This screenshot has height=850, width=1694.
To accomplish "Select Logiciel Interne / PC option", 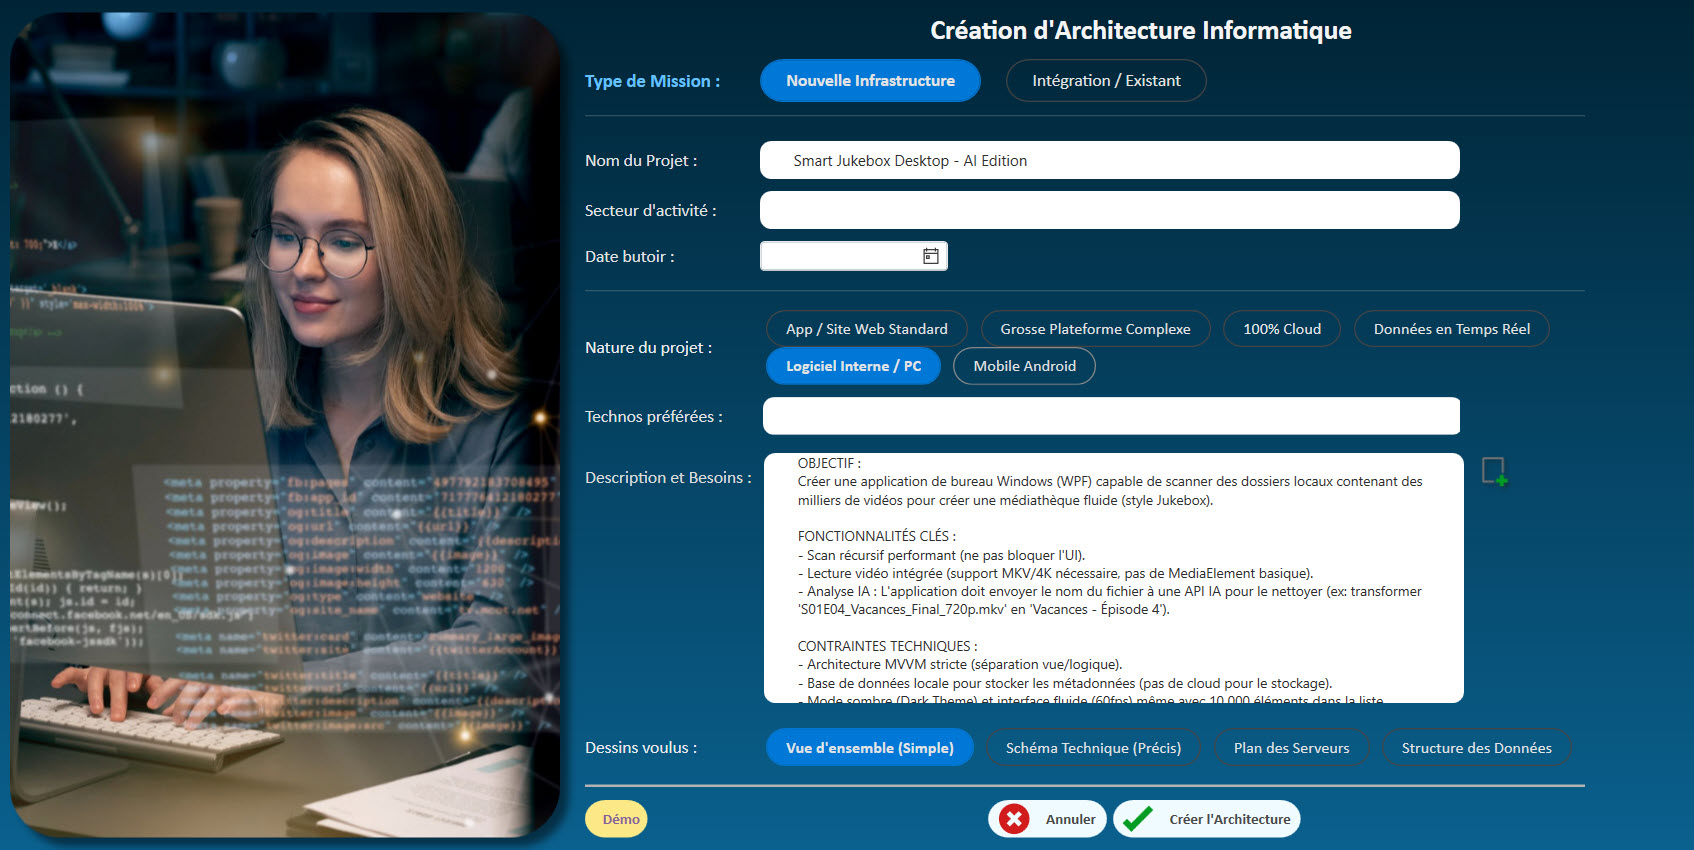I will (x=853, y=366).
